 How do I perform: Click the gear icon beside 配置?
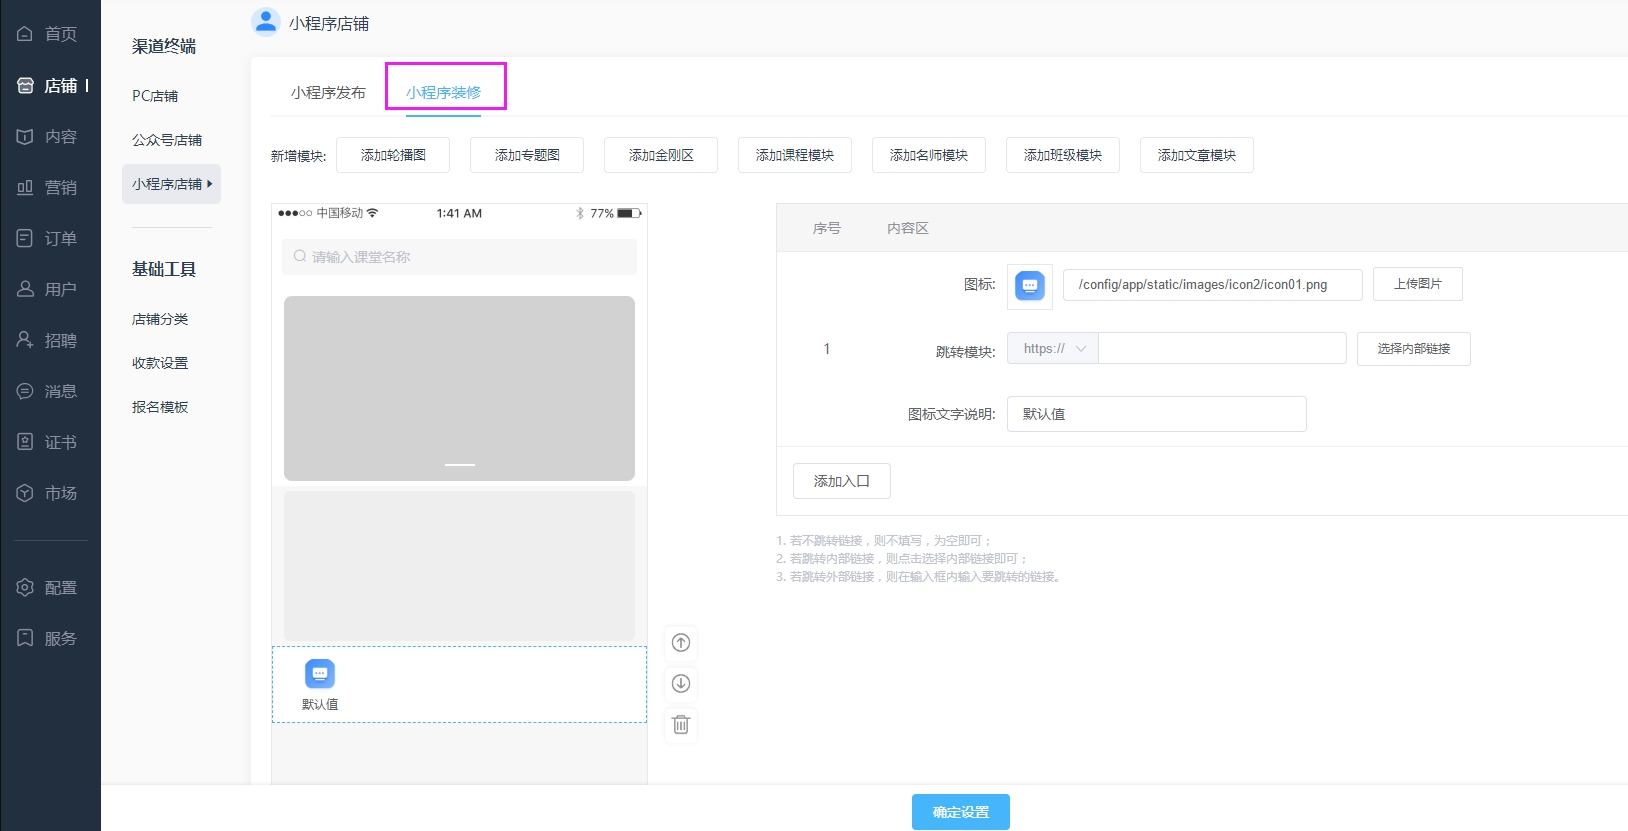25,587
